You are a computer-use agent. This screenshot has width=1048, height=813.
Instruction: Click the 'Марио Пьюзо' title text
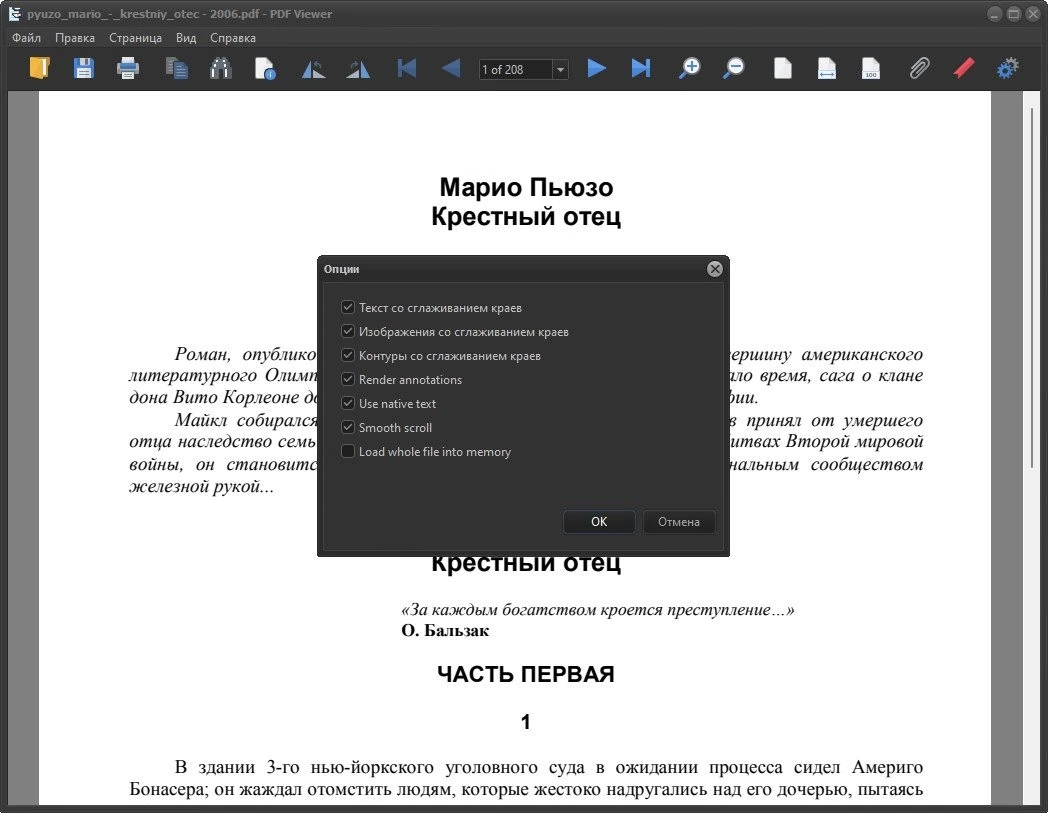526,187
